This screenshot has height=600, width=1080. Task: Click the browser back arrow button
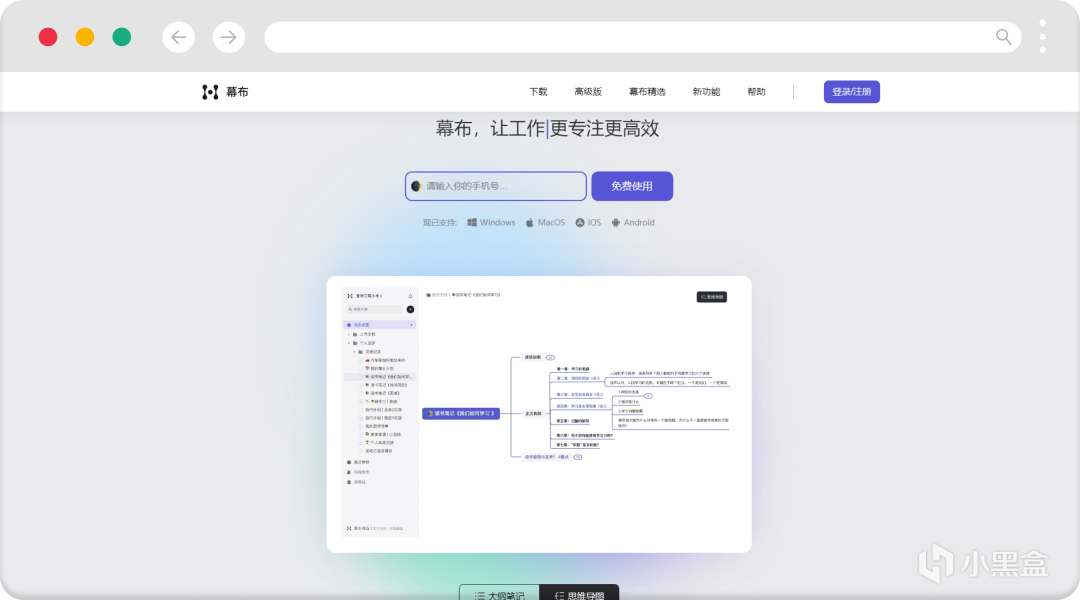(x=178, y=37)
